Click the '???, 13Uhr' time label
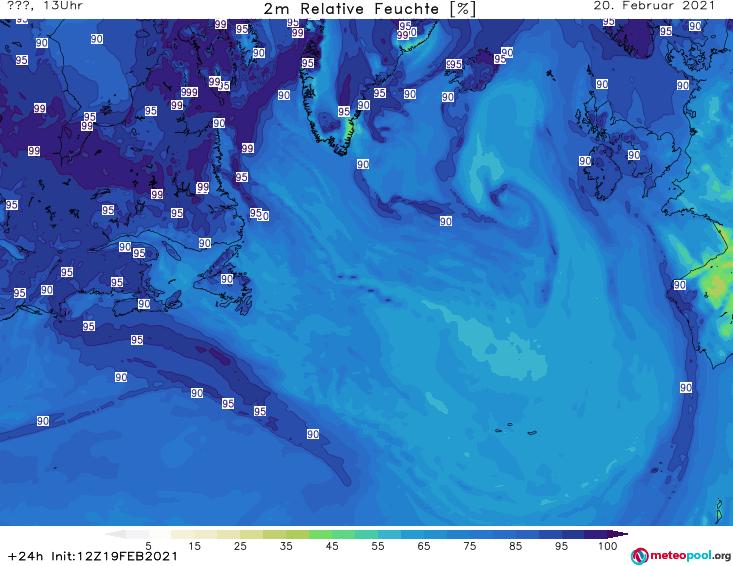This screenshot has height=566, width=733. tap(45, 6)
